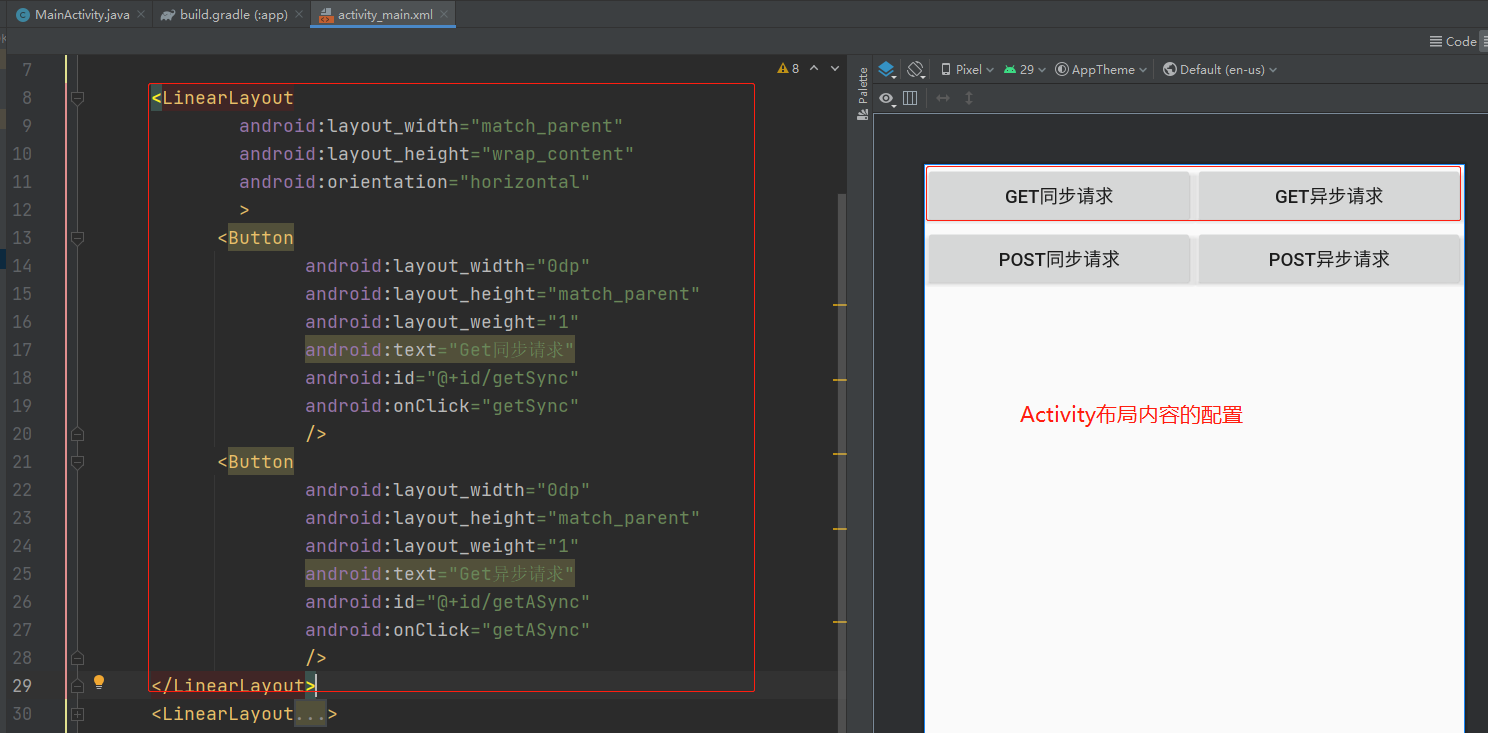This screenshot has width=1488, height=733.
Task: Click the warning stripe mark near line 17
Action: [840, 380]
